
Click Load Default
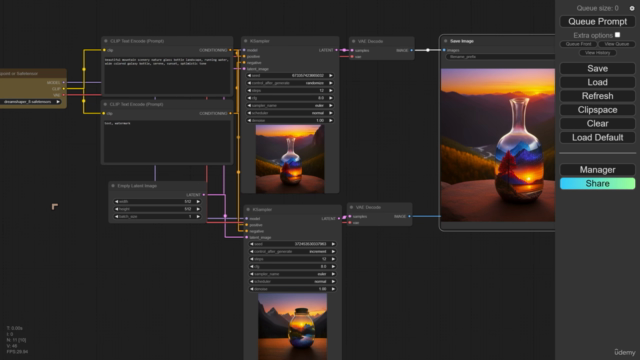click(597, 138)
